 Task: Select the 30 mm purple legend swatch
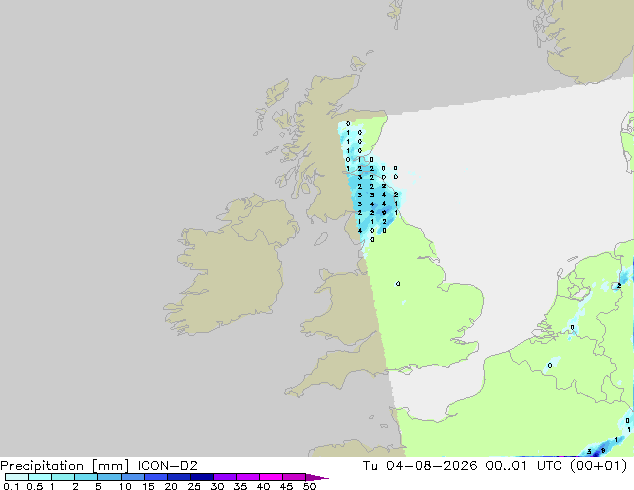pos(225,477)
